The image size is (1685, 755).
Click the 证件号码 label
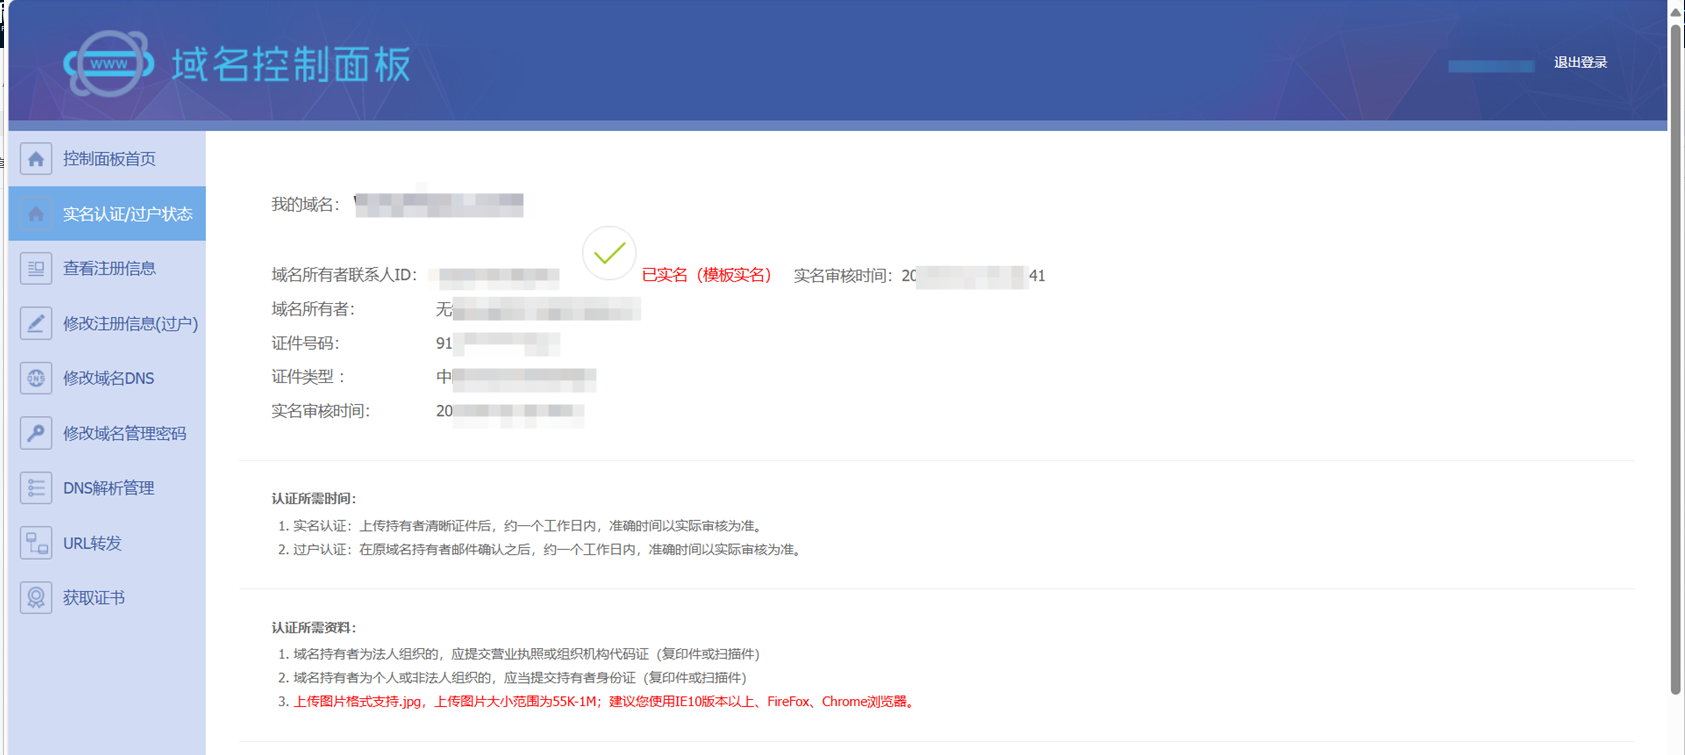pos(306,344)
